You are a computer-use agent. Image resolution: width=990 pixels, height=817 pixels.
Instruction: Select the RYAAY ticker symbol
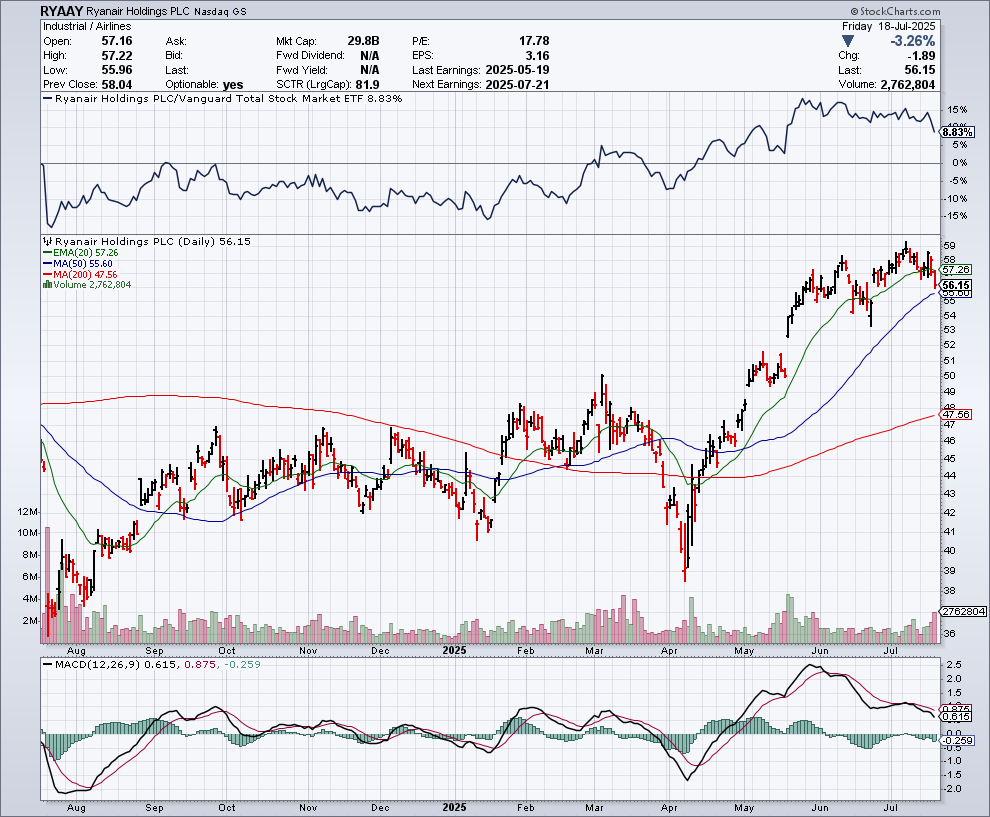pos(61,11)
